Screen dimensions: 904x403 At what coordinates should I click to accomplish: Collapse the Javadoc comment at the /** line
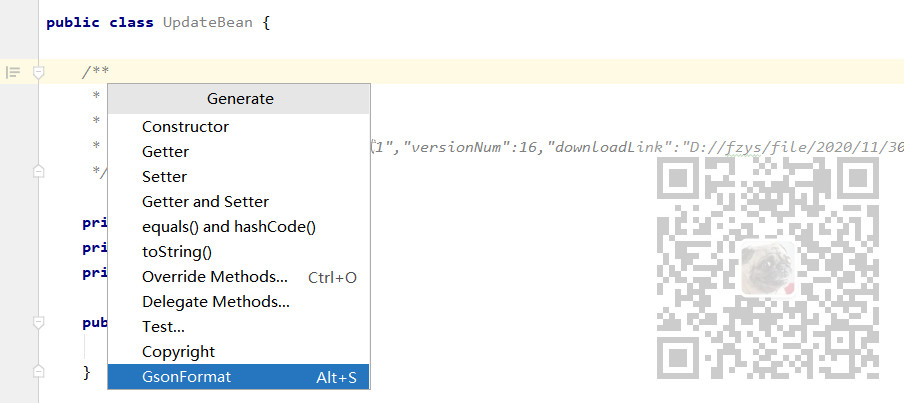(x=39, y=72)
